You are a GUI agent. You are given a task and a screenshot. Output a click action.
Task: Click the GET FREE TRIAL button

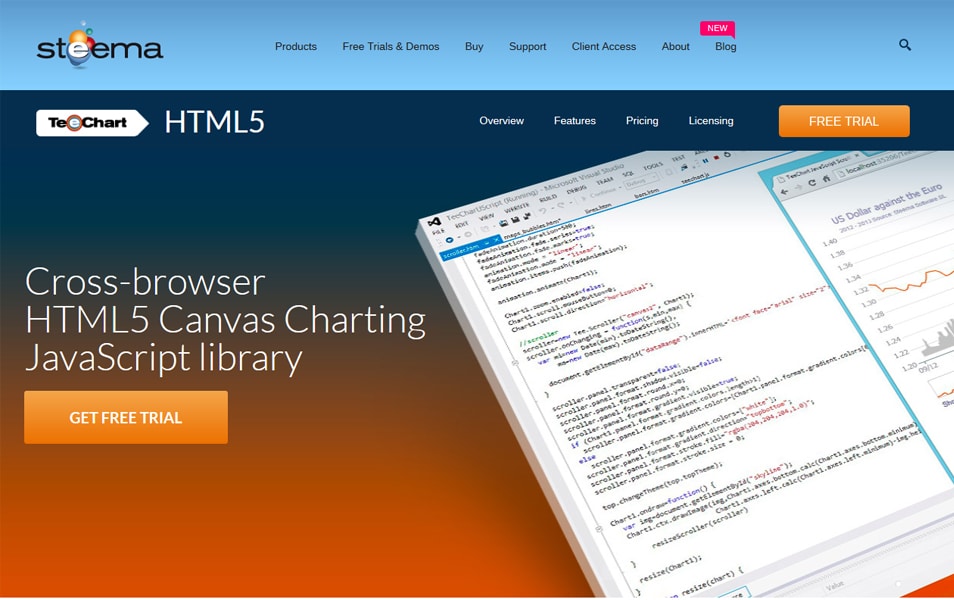pos(126,417)
